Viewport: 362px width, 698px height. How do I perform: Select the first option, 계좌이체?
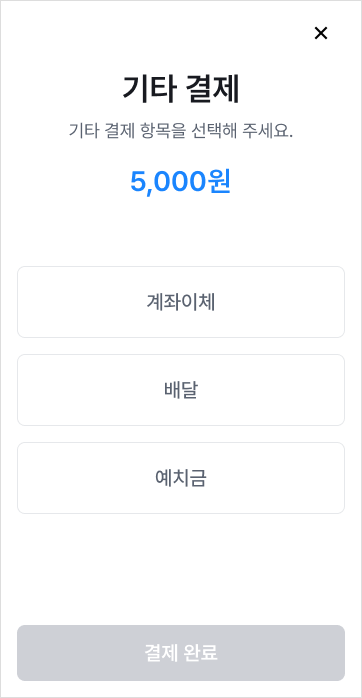(181, 302)
